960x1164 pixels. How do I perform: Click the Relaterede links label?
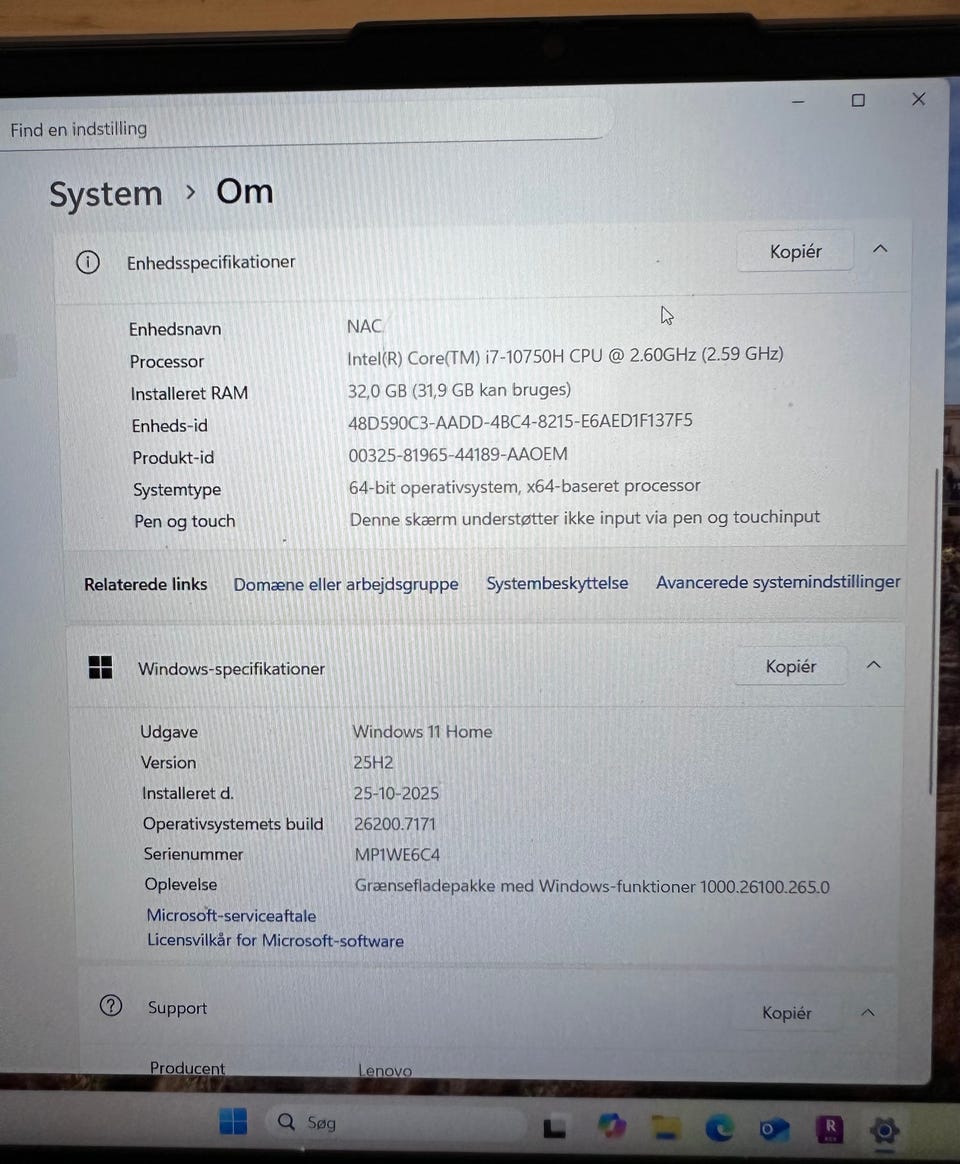point(146,584)
